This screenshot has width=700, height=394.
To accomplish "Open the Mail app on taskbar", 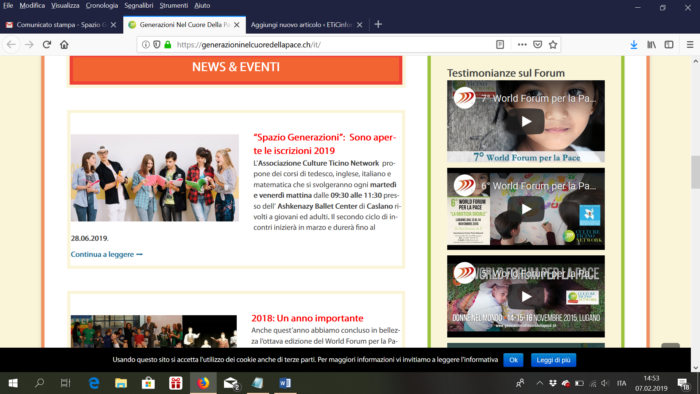I will [x=231, y=383].
